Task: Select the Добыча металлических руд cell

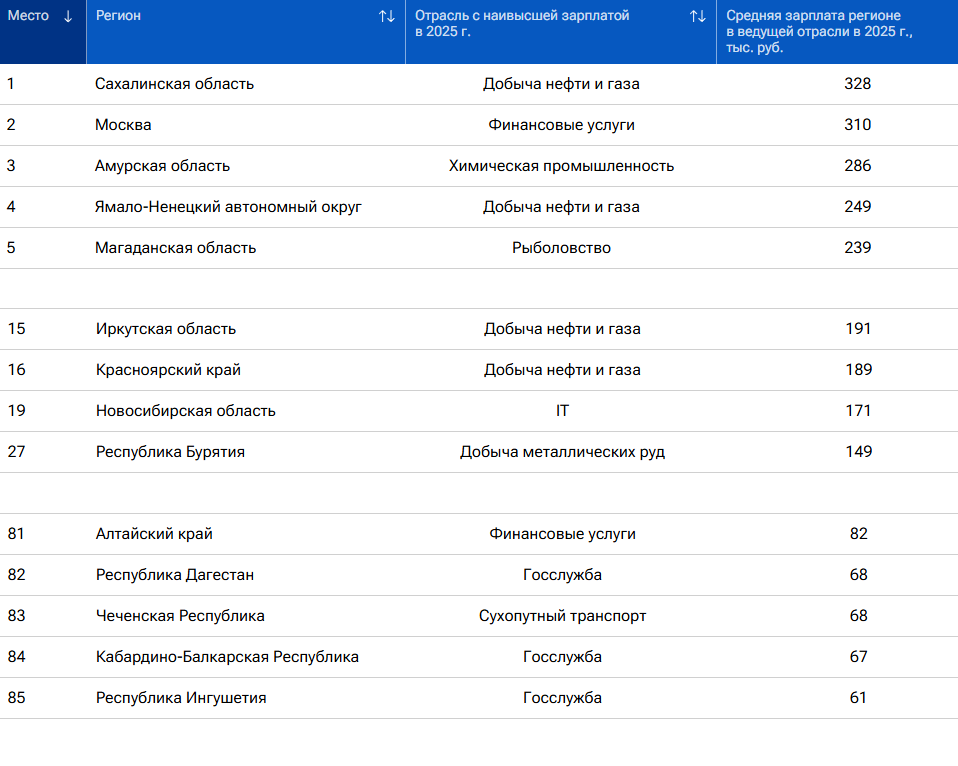Action: click(561, 452)
